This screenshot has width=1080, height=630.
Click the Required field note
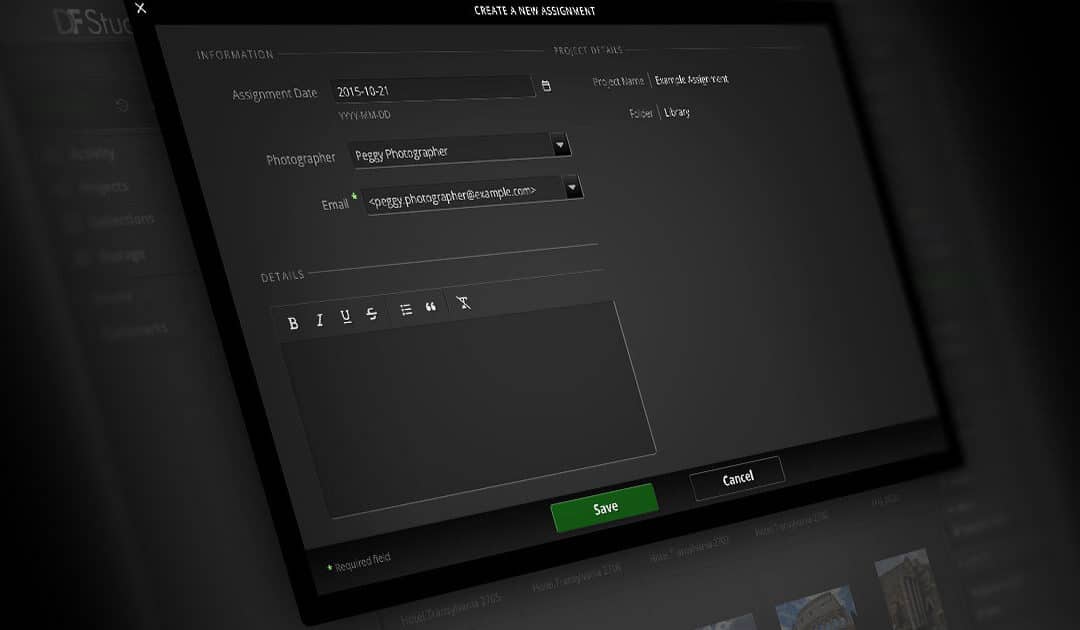pyautogui.click(x=359, y=562)
